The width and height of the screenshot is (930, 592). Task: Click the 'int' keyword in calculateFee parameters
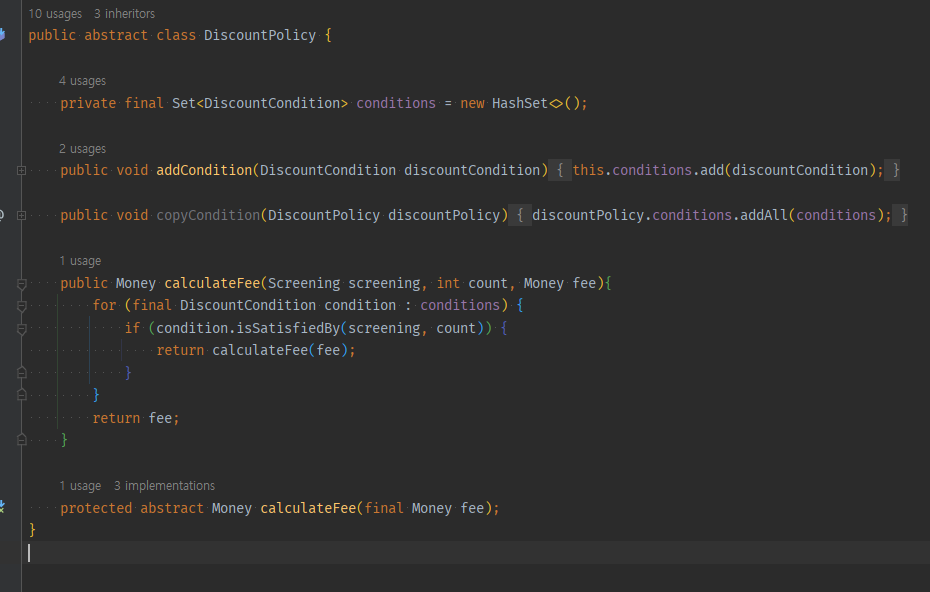(x=448, y=284)
